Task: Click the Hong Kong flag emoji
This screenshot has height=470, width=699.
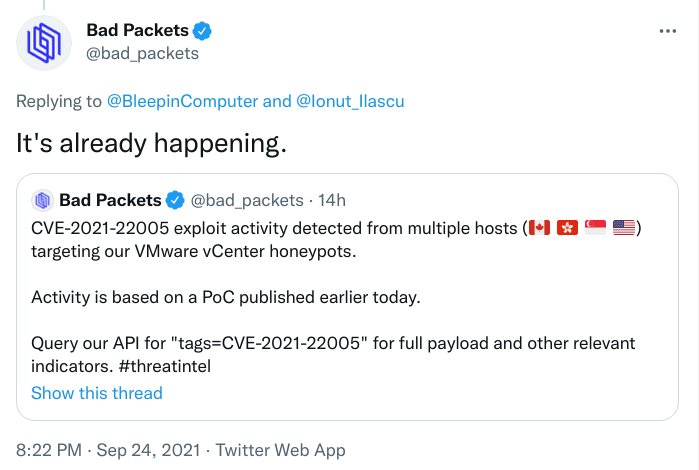Action: pos(567,228)
